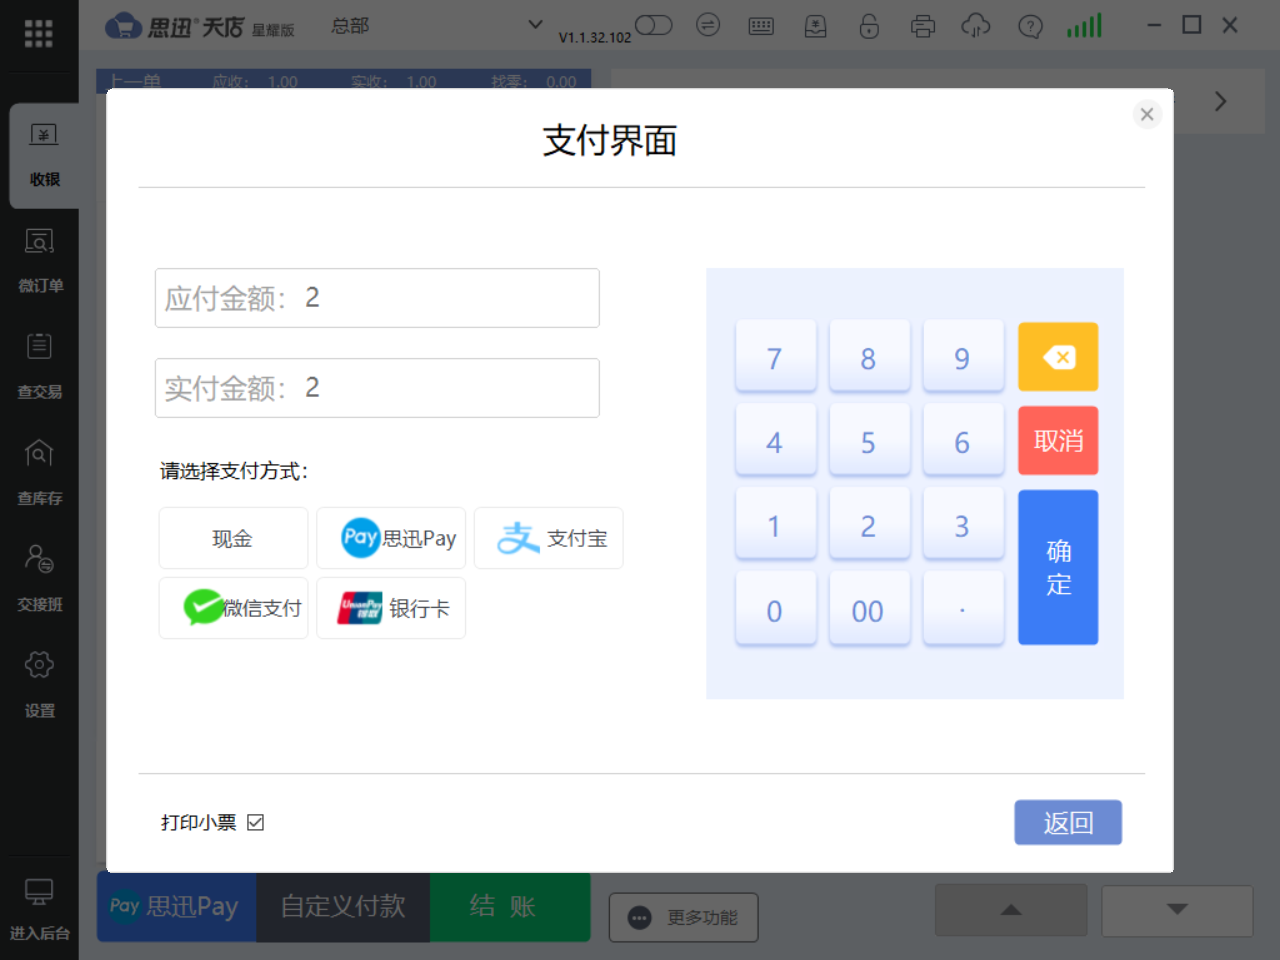Click the 返回 button to go back
The height and width of the screenshot is (960, 1280).
tap(1068, 822)
